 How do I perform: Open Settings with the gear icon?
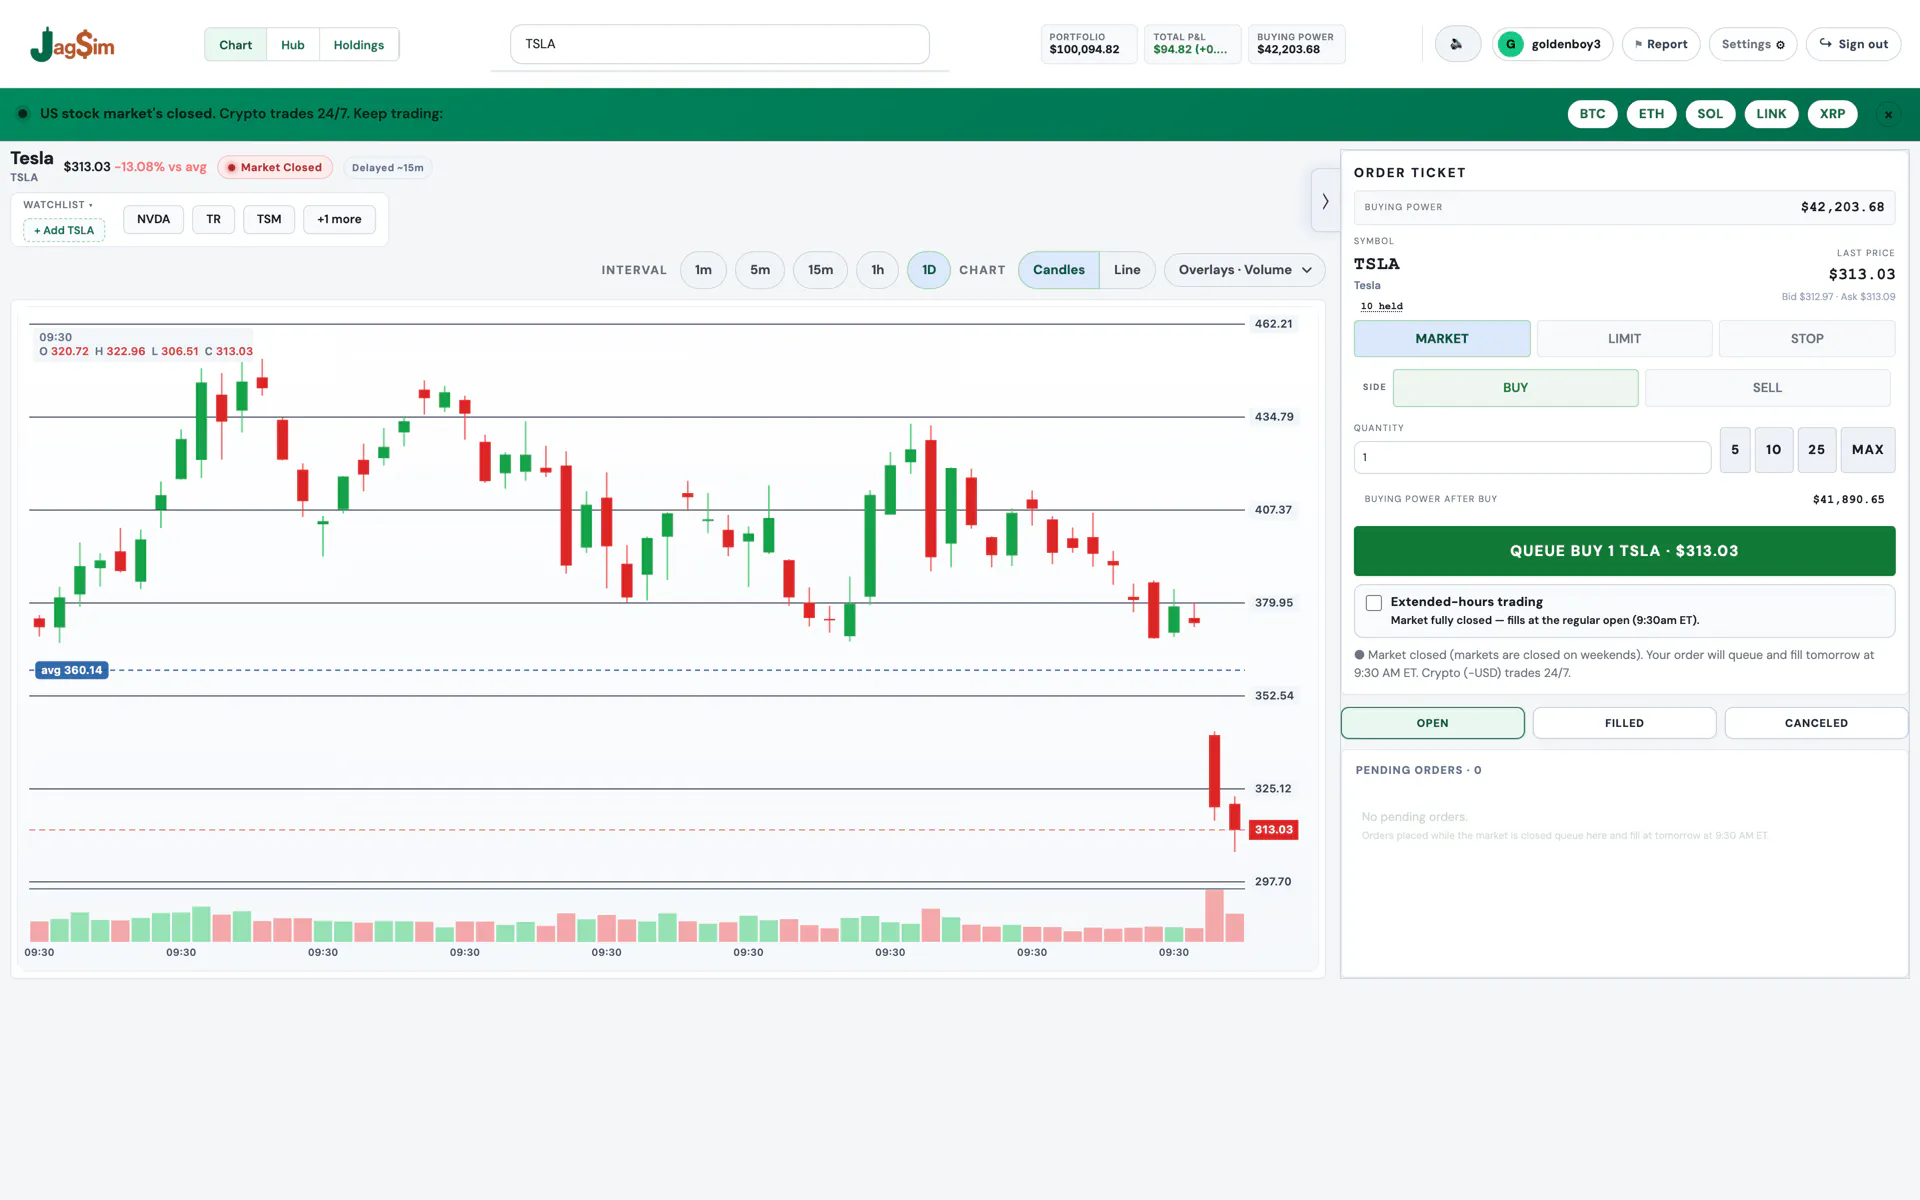pyautogui.click(x=1752, y=44)
